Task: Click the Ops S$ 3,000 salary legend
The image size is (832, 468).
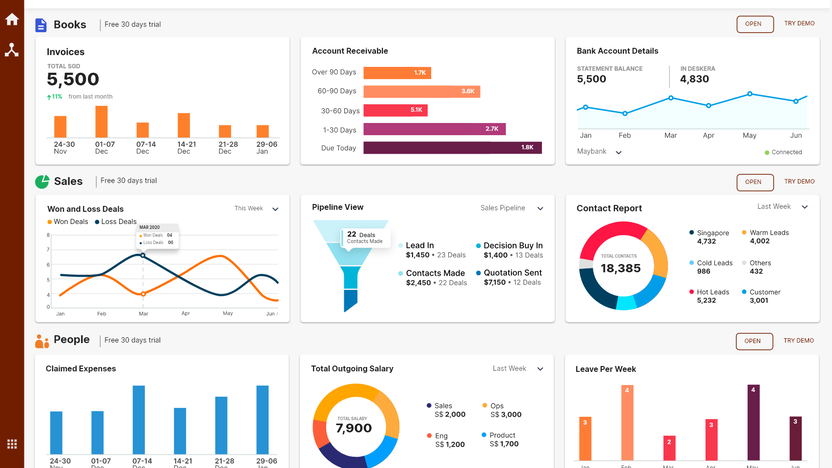Action: [x=501, y=410]
